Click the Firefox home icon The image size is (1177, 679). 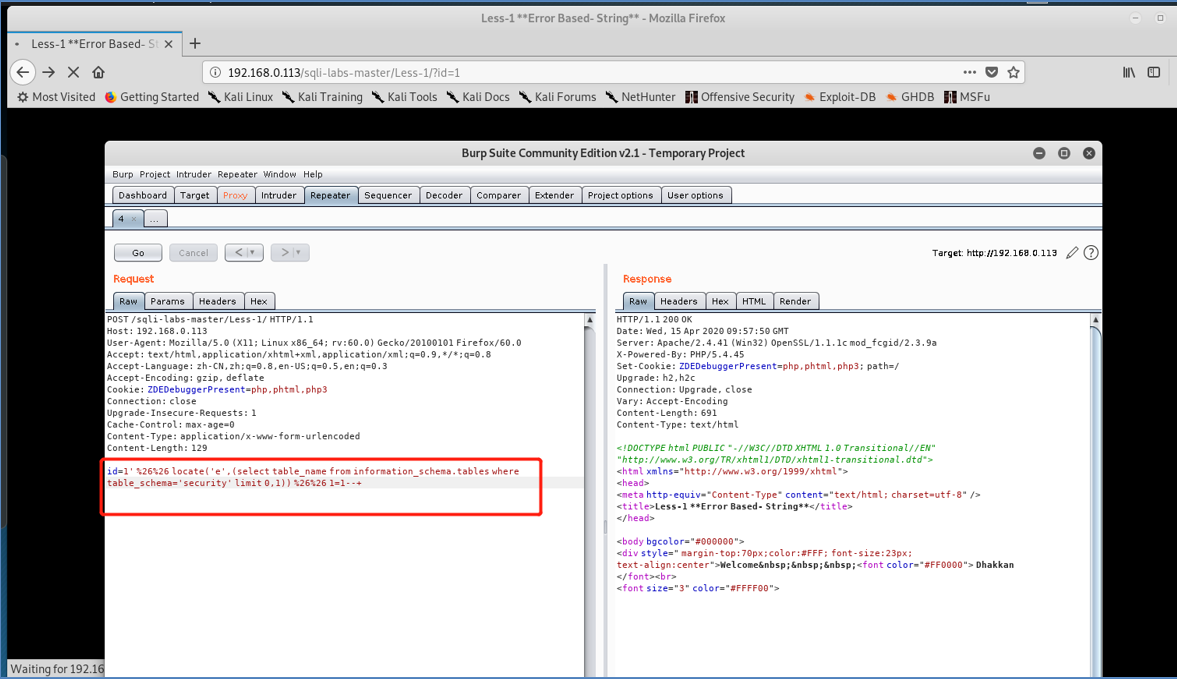(x=97, y=72)
